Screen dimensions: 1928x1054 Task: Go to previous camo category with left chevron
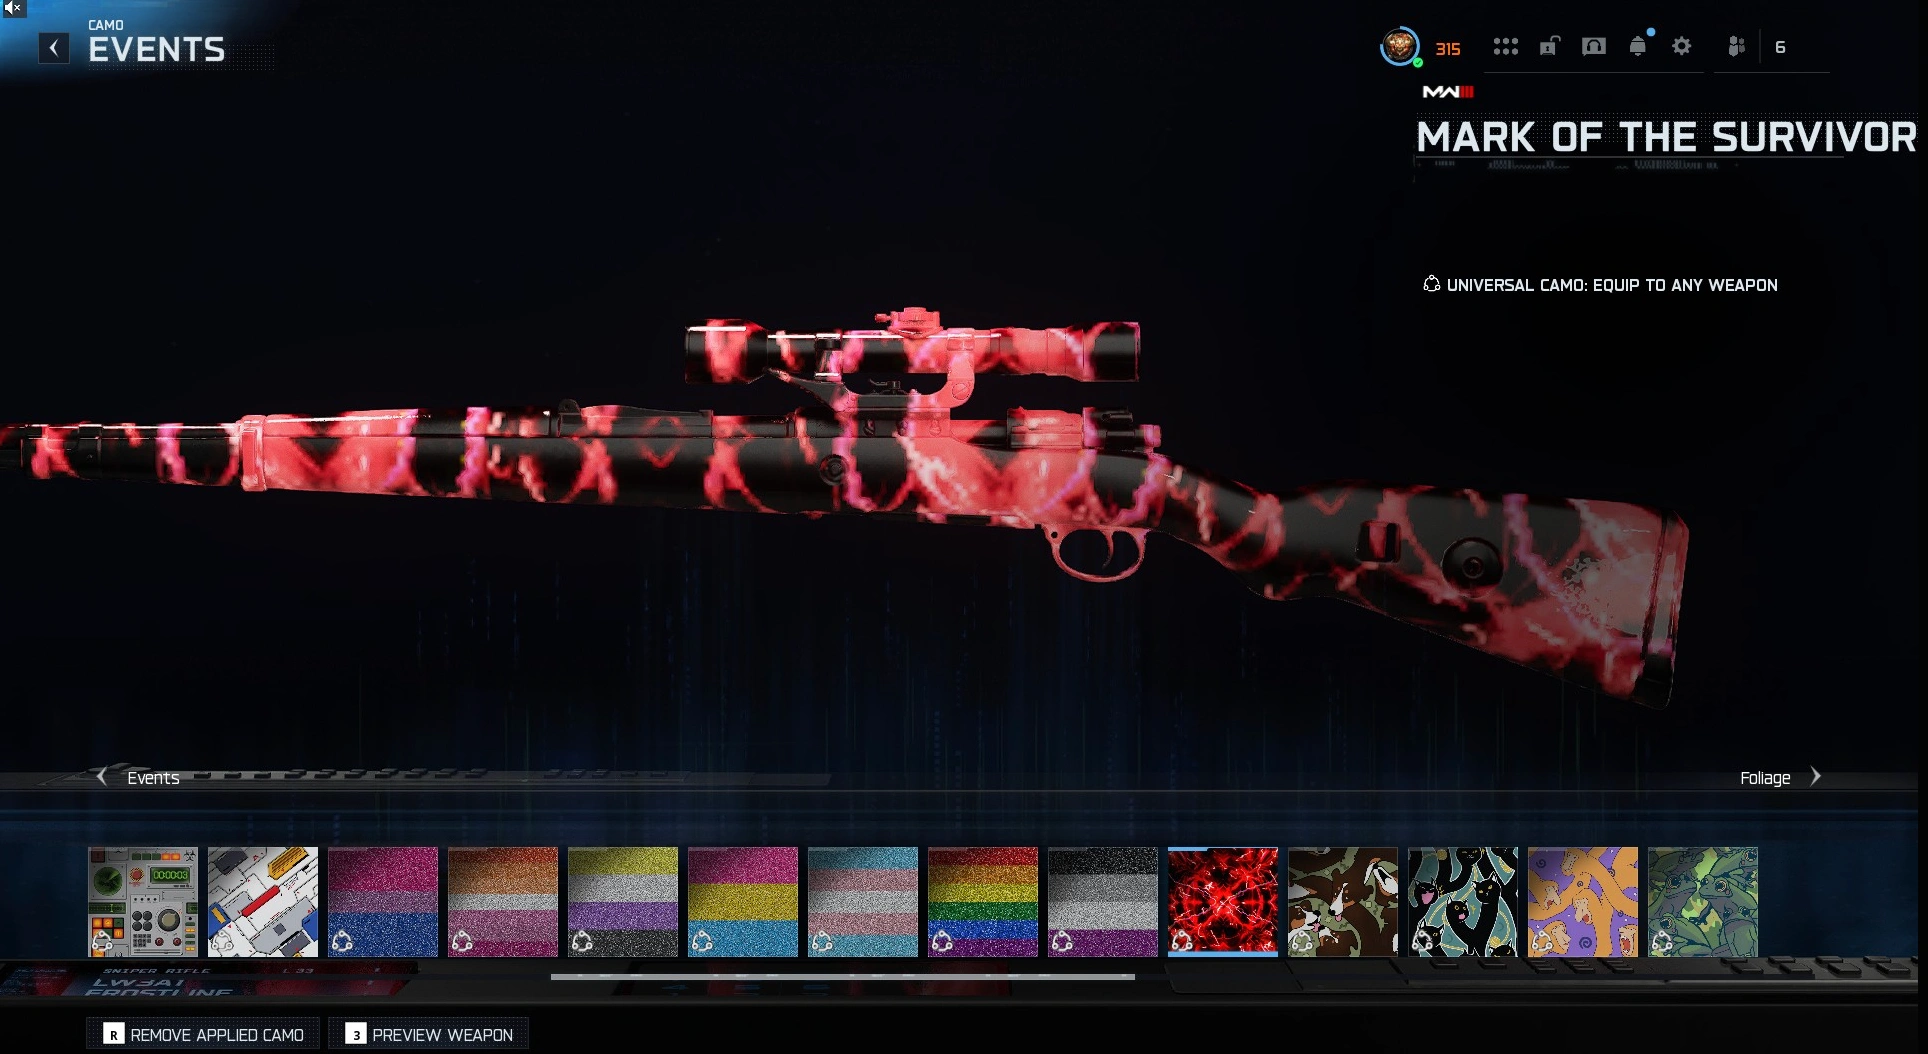tap(101, 776)
